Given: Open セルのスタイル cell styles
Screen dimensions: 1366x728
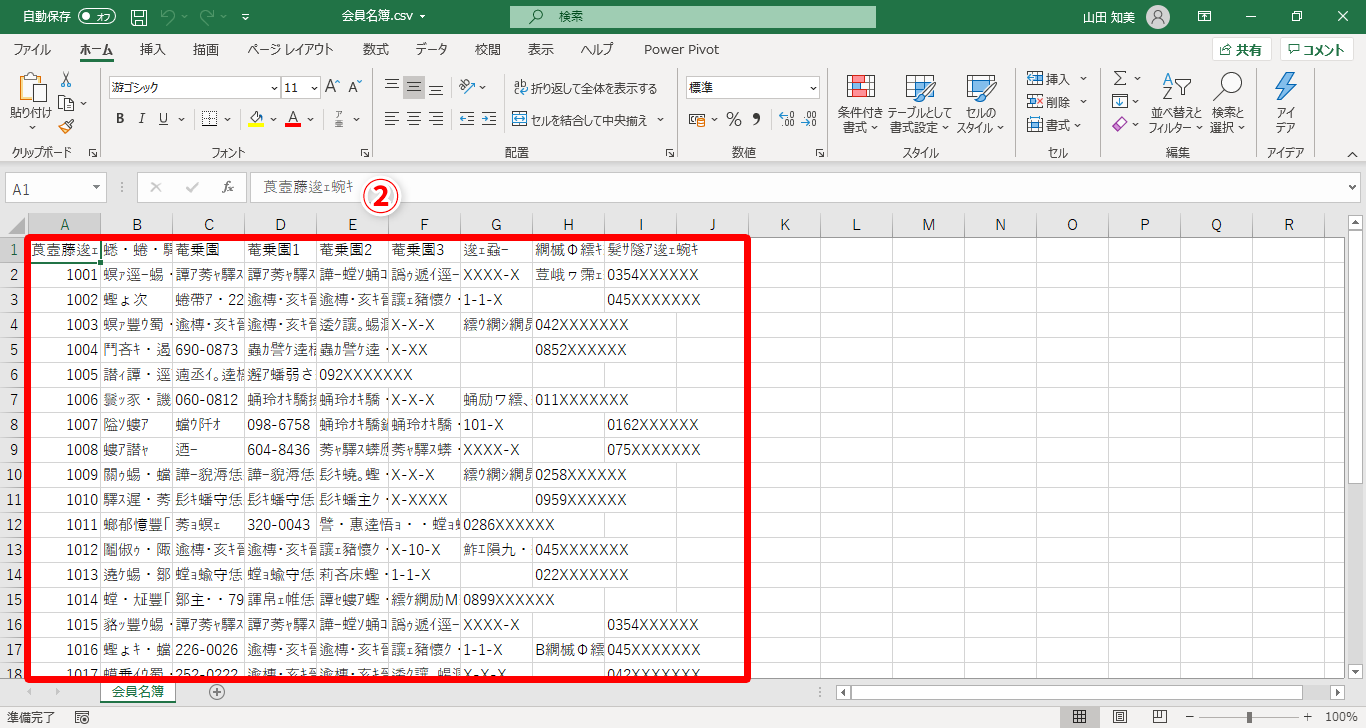Looking at the screenshot, I should click(981, 104).
